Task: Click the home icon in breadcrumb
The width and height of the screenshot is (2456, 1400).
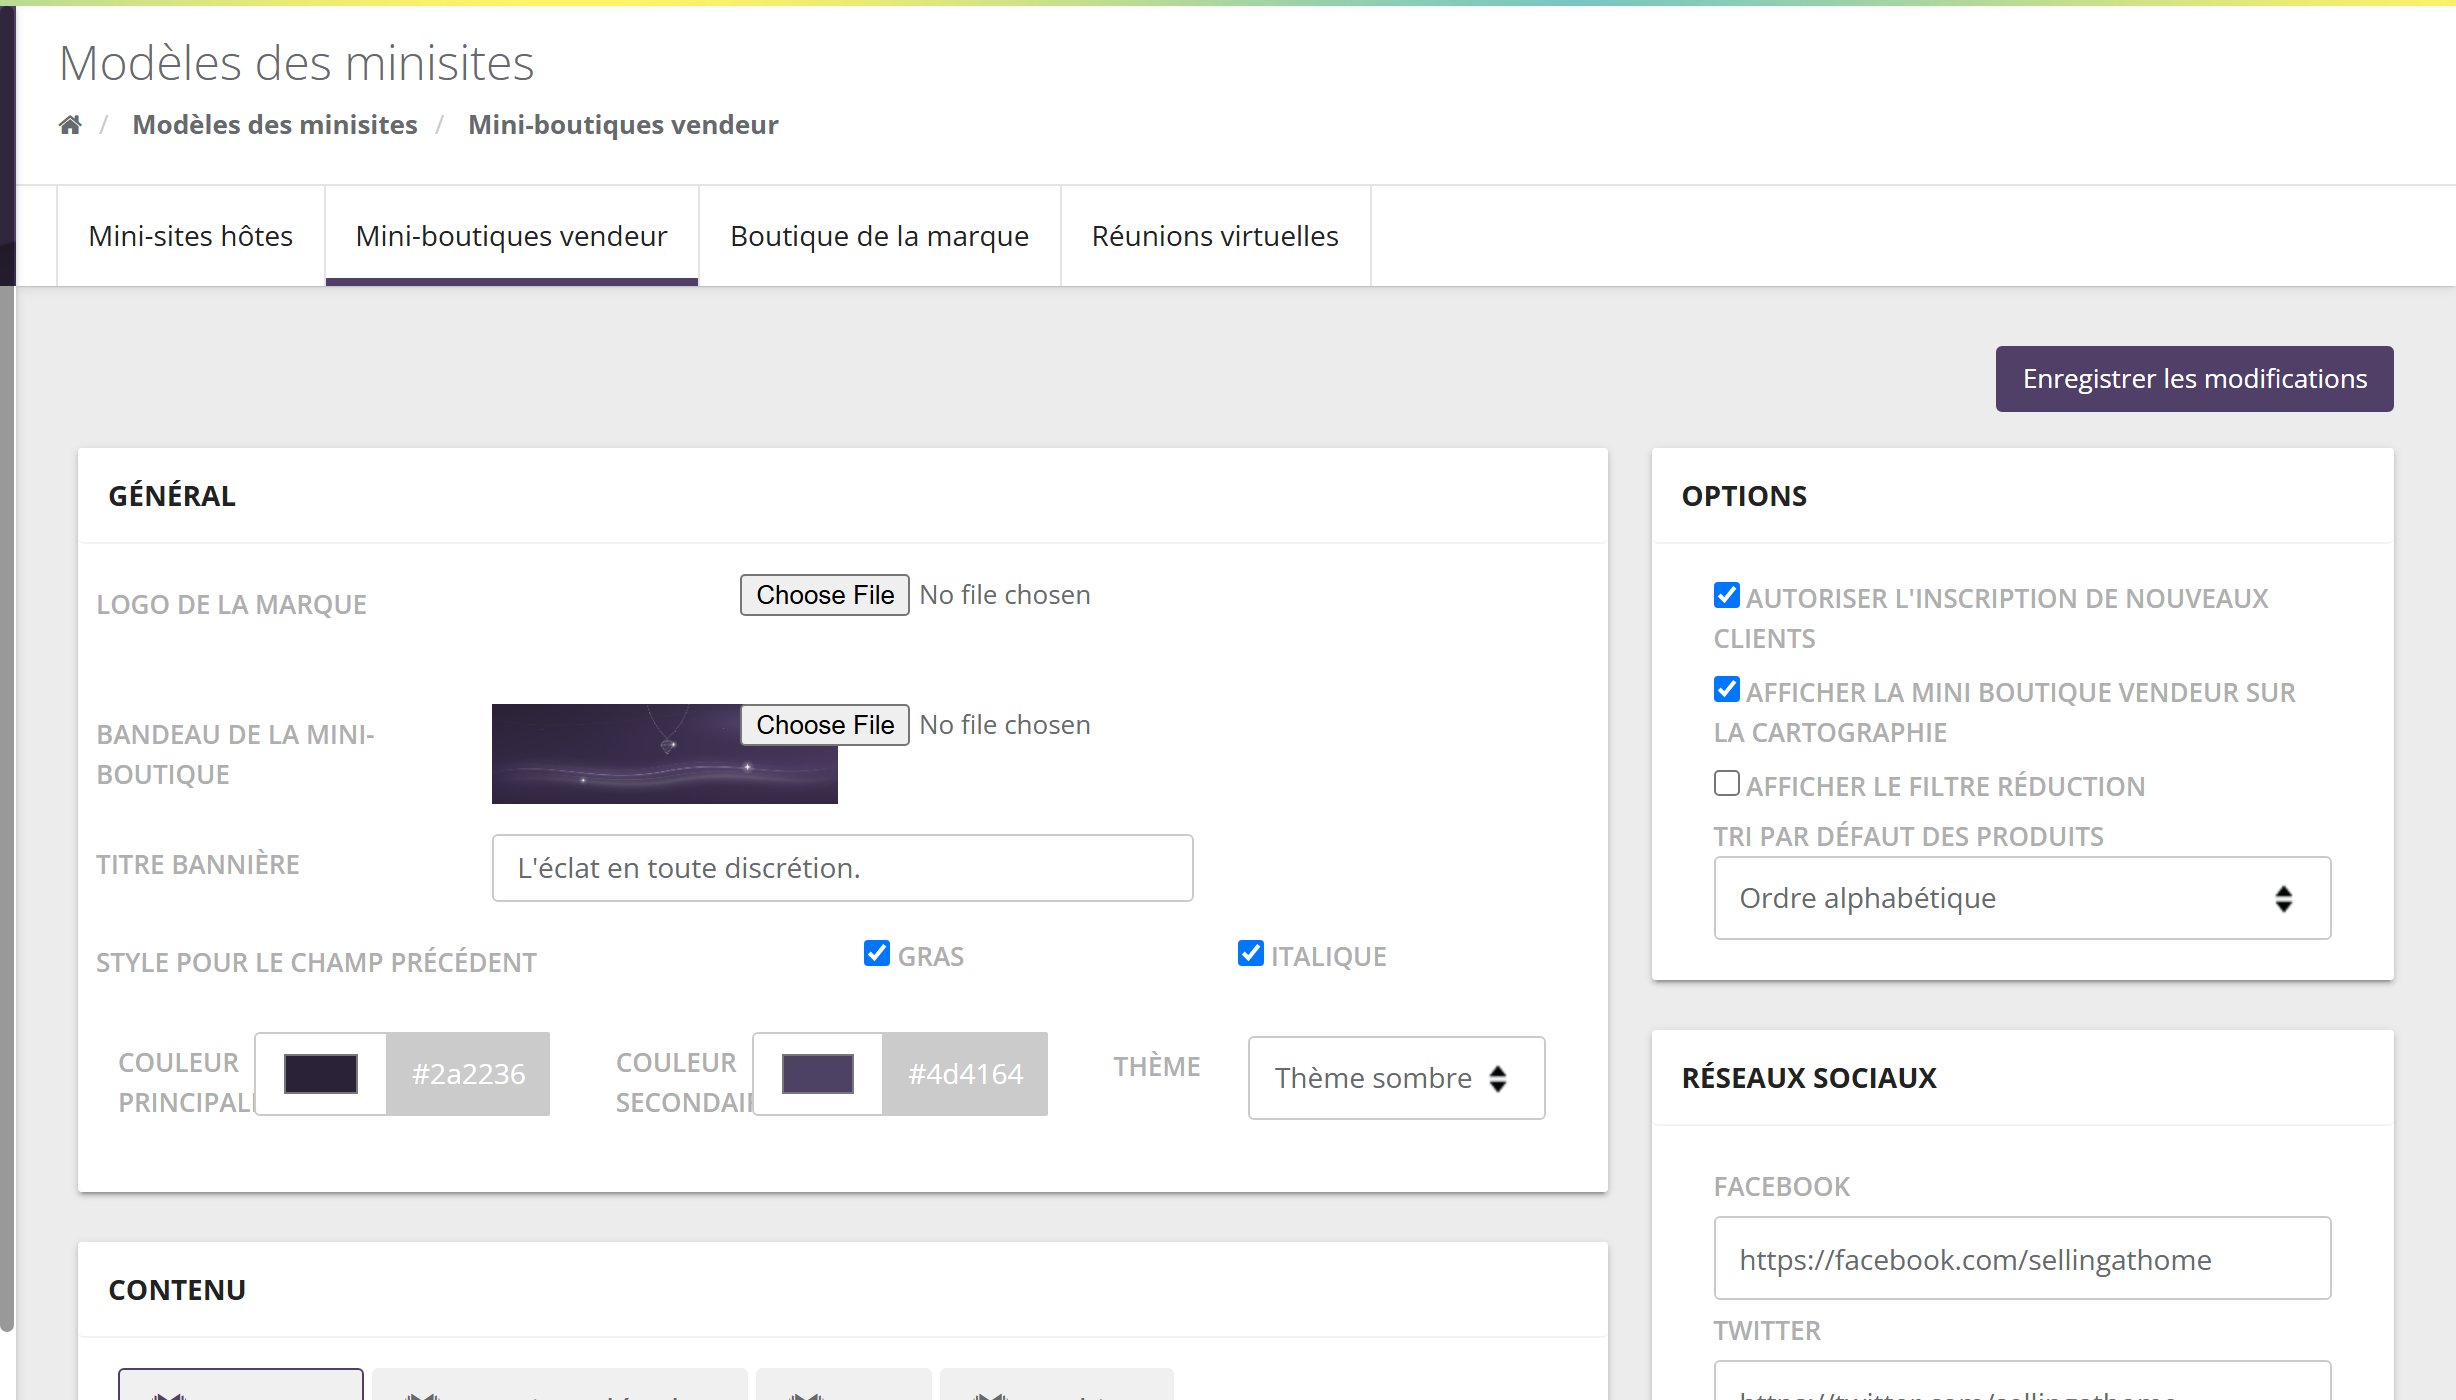Action: pyautogui.click(x=70, y=125)
